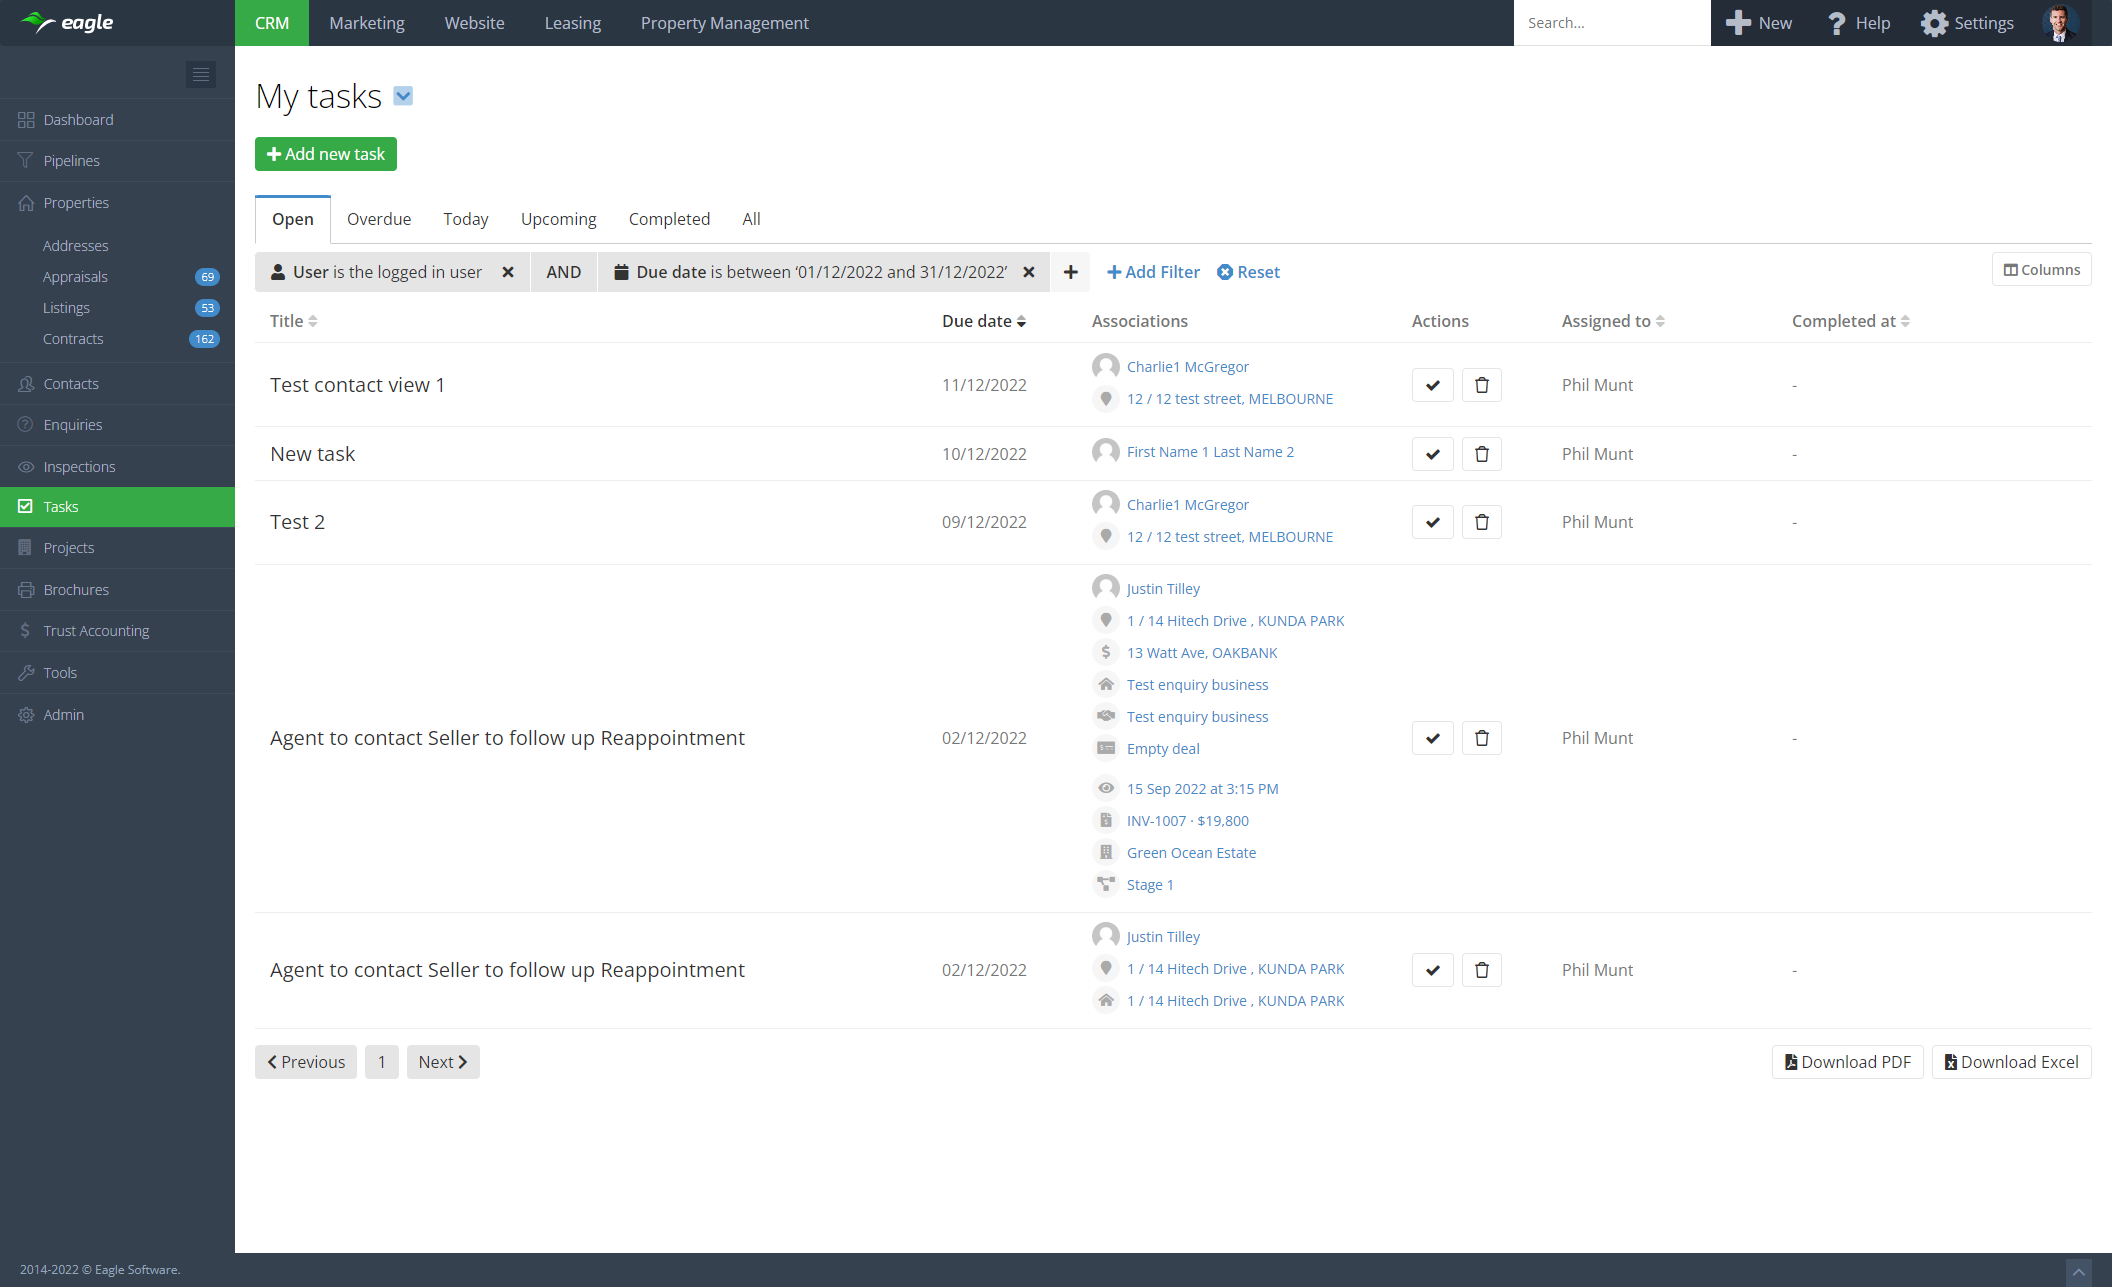The image size is (2112, 1287).
Task: Tick complete on 'Test contact view 1'
Action: (1432, 385)
